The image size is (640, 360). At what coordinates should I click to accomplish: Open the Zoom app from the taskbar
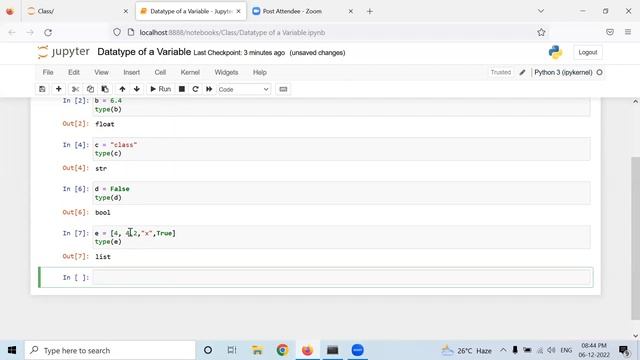click(x=357, y=350)
